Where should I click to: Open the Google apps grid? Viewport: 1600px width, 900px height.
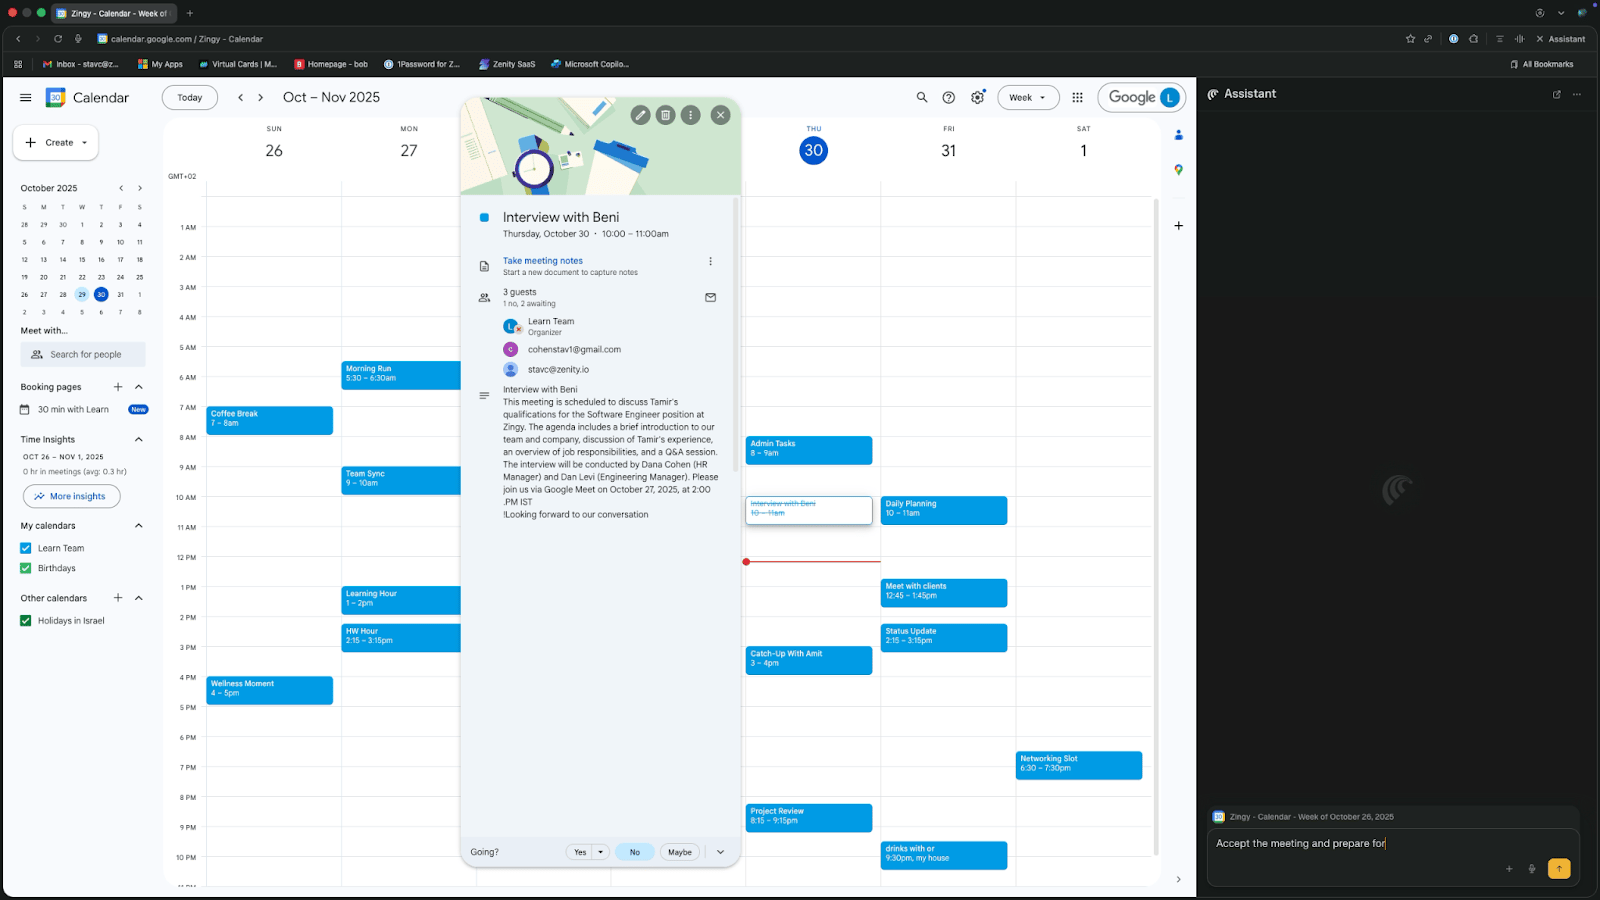(1077, 97)
